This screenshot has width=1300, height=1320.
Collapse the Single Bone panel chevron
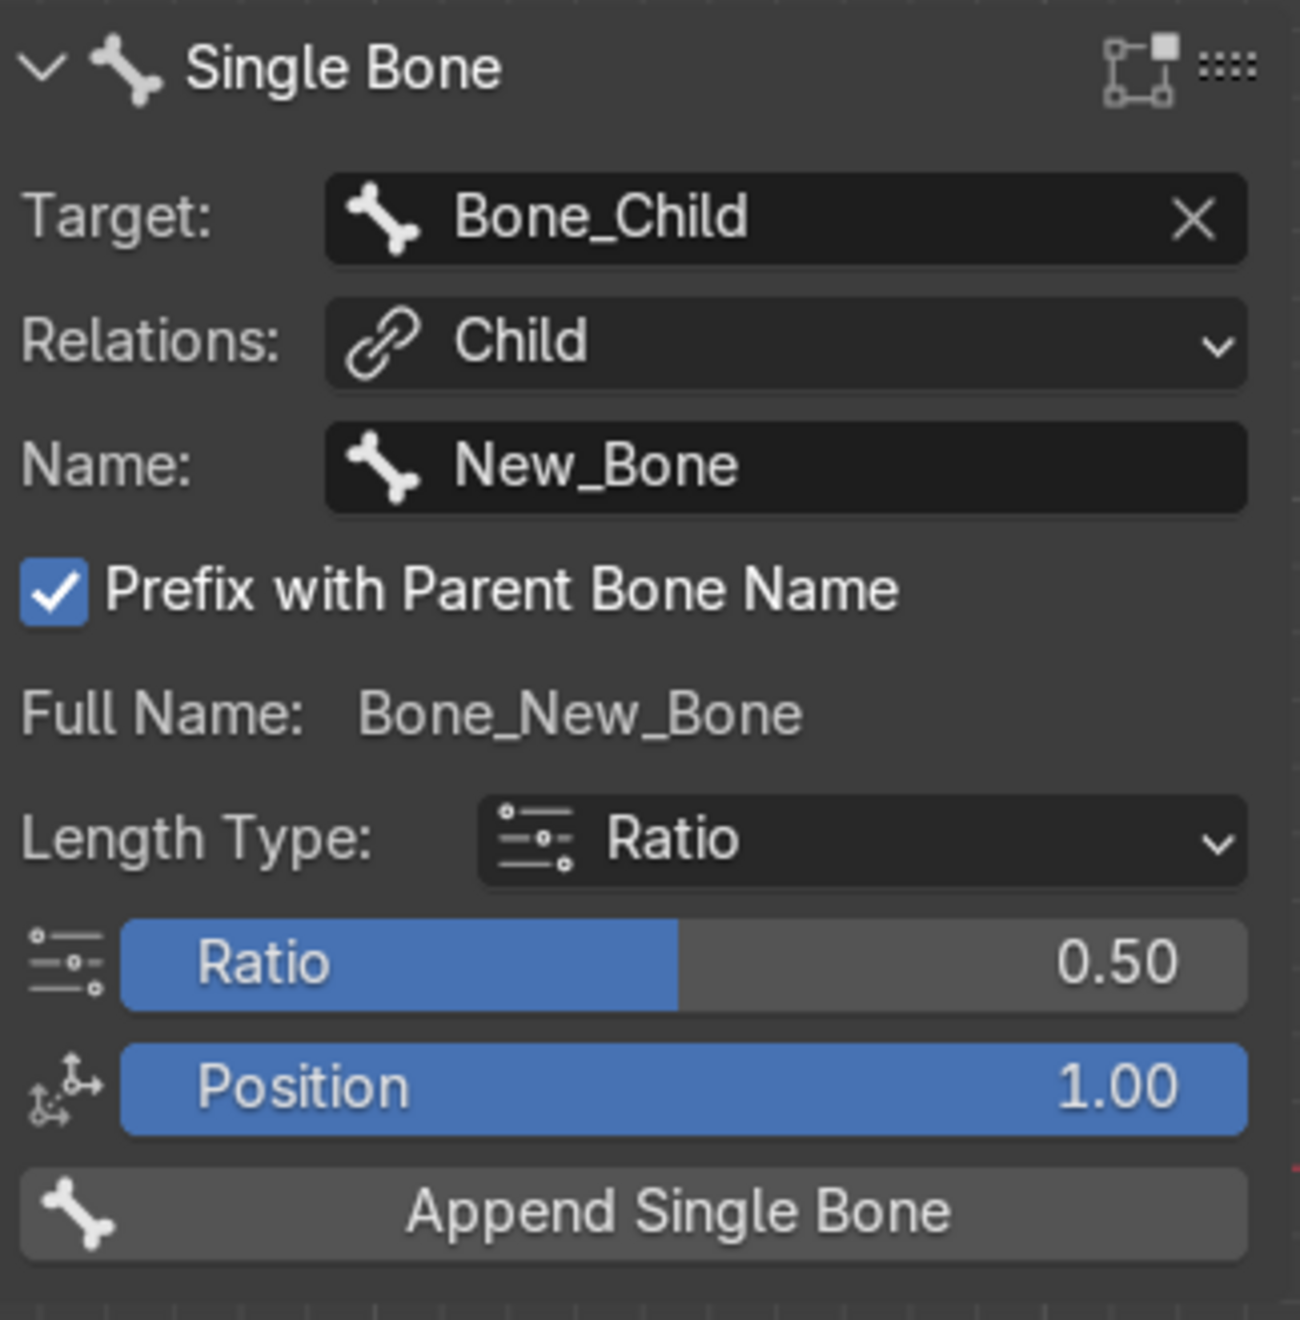[x=42, y=69]
